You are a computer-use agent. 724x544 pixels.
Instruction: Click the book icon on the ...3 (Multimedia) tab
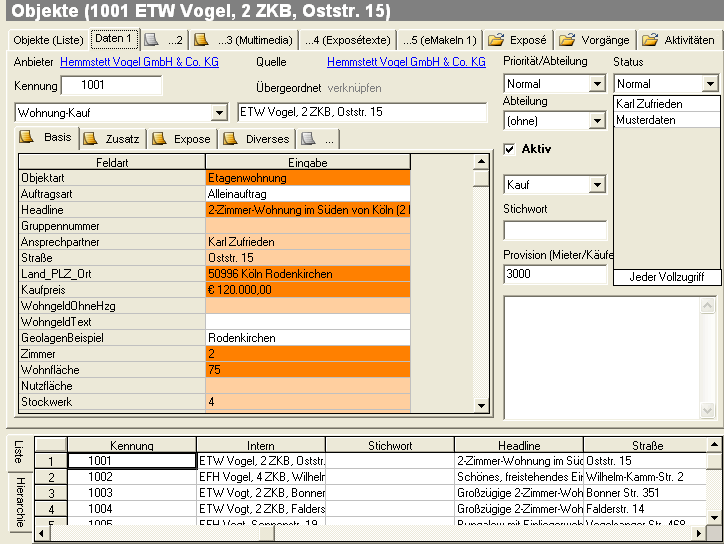click(x=200, y=40)
